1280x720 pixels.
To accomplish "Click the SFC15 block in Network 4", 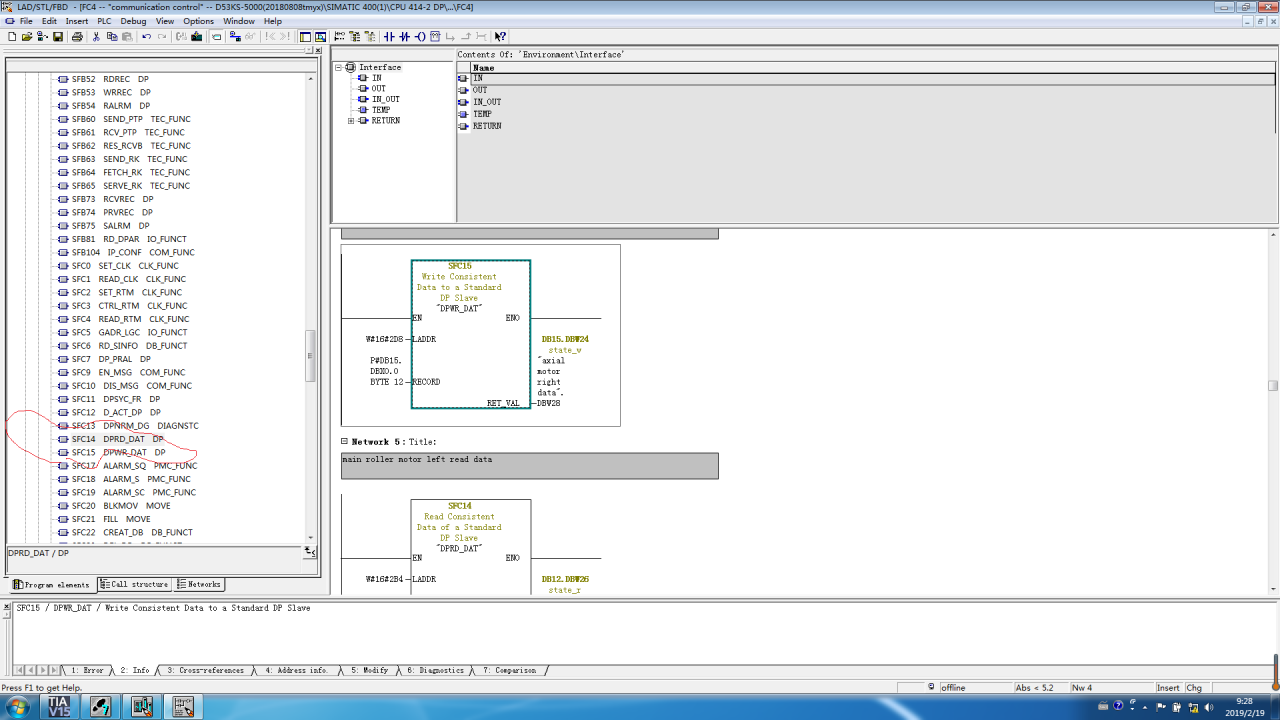I will pos(471,334).
